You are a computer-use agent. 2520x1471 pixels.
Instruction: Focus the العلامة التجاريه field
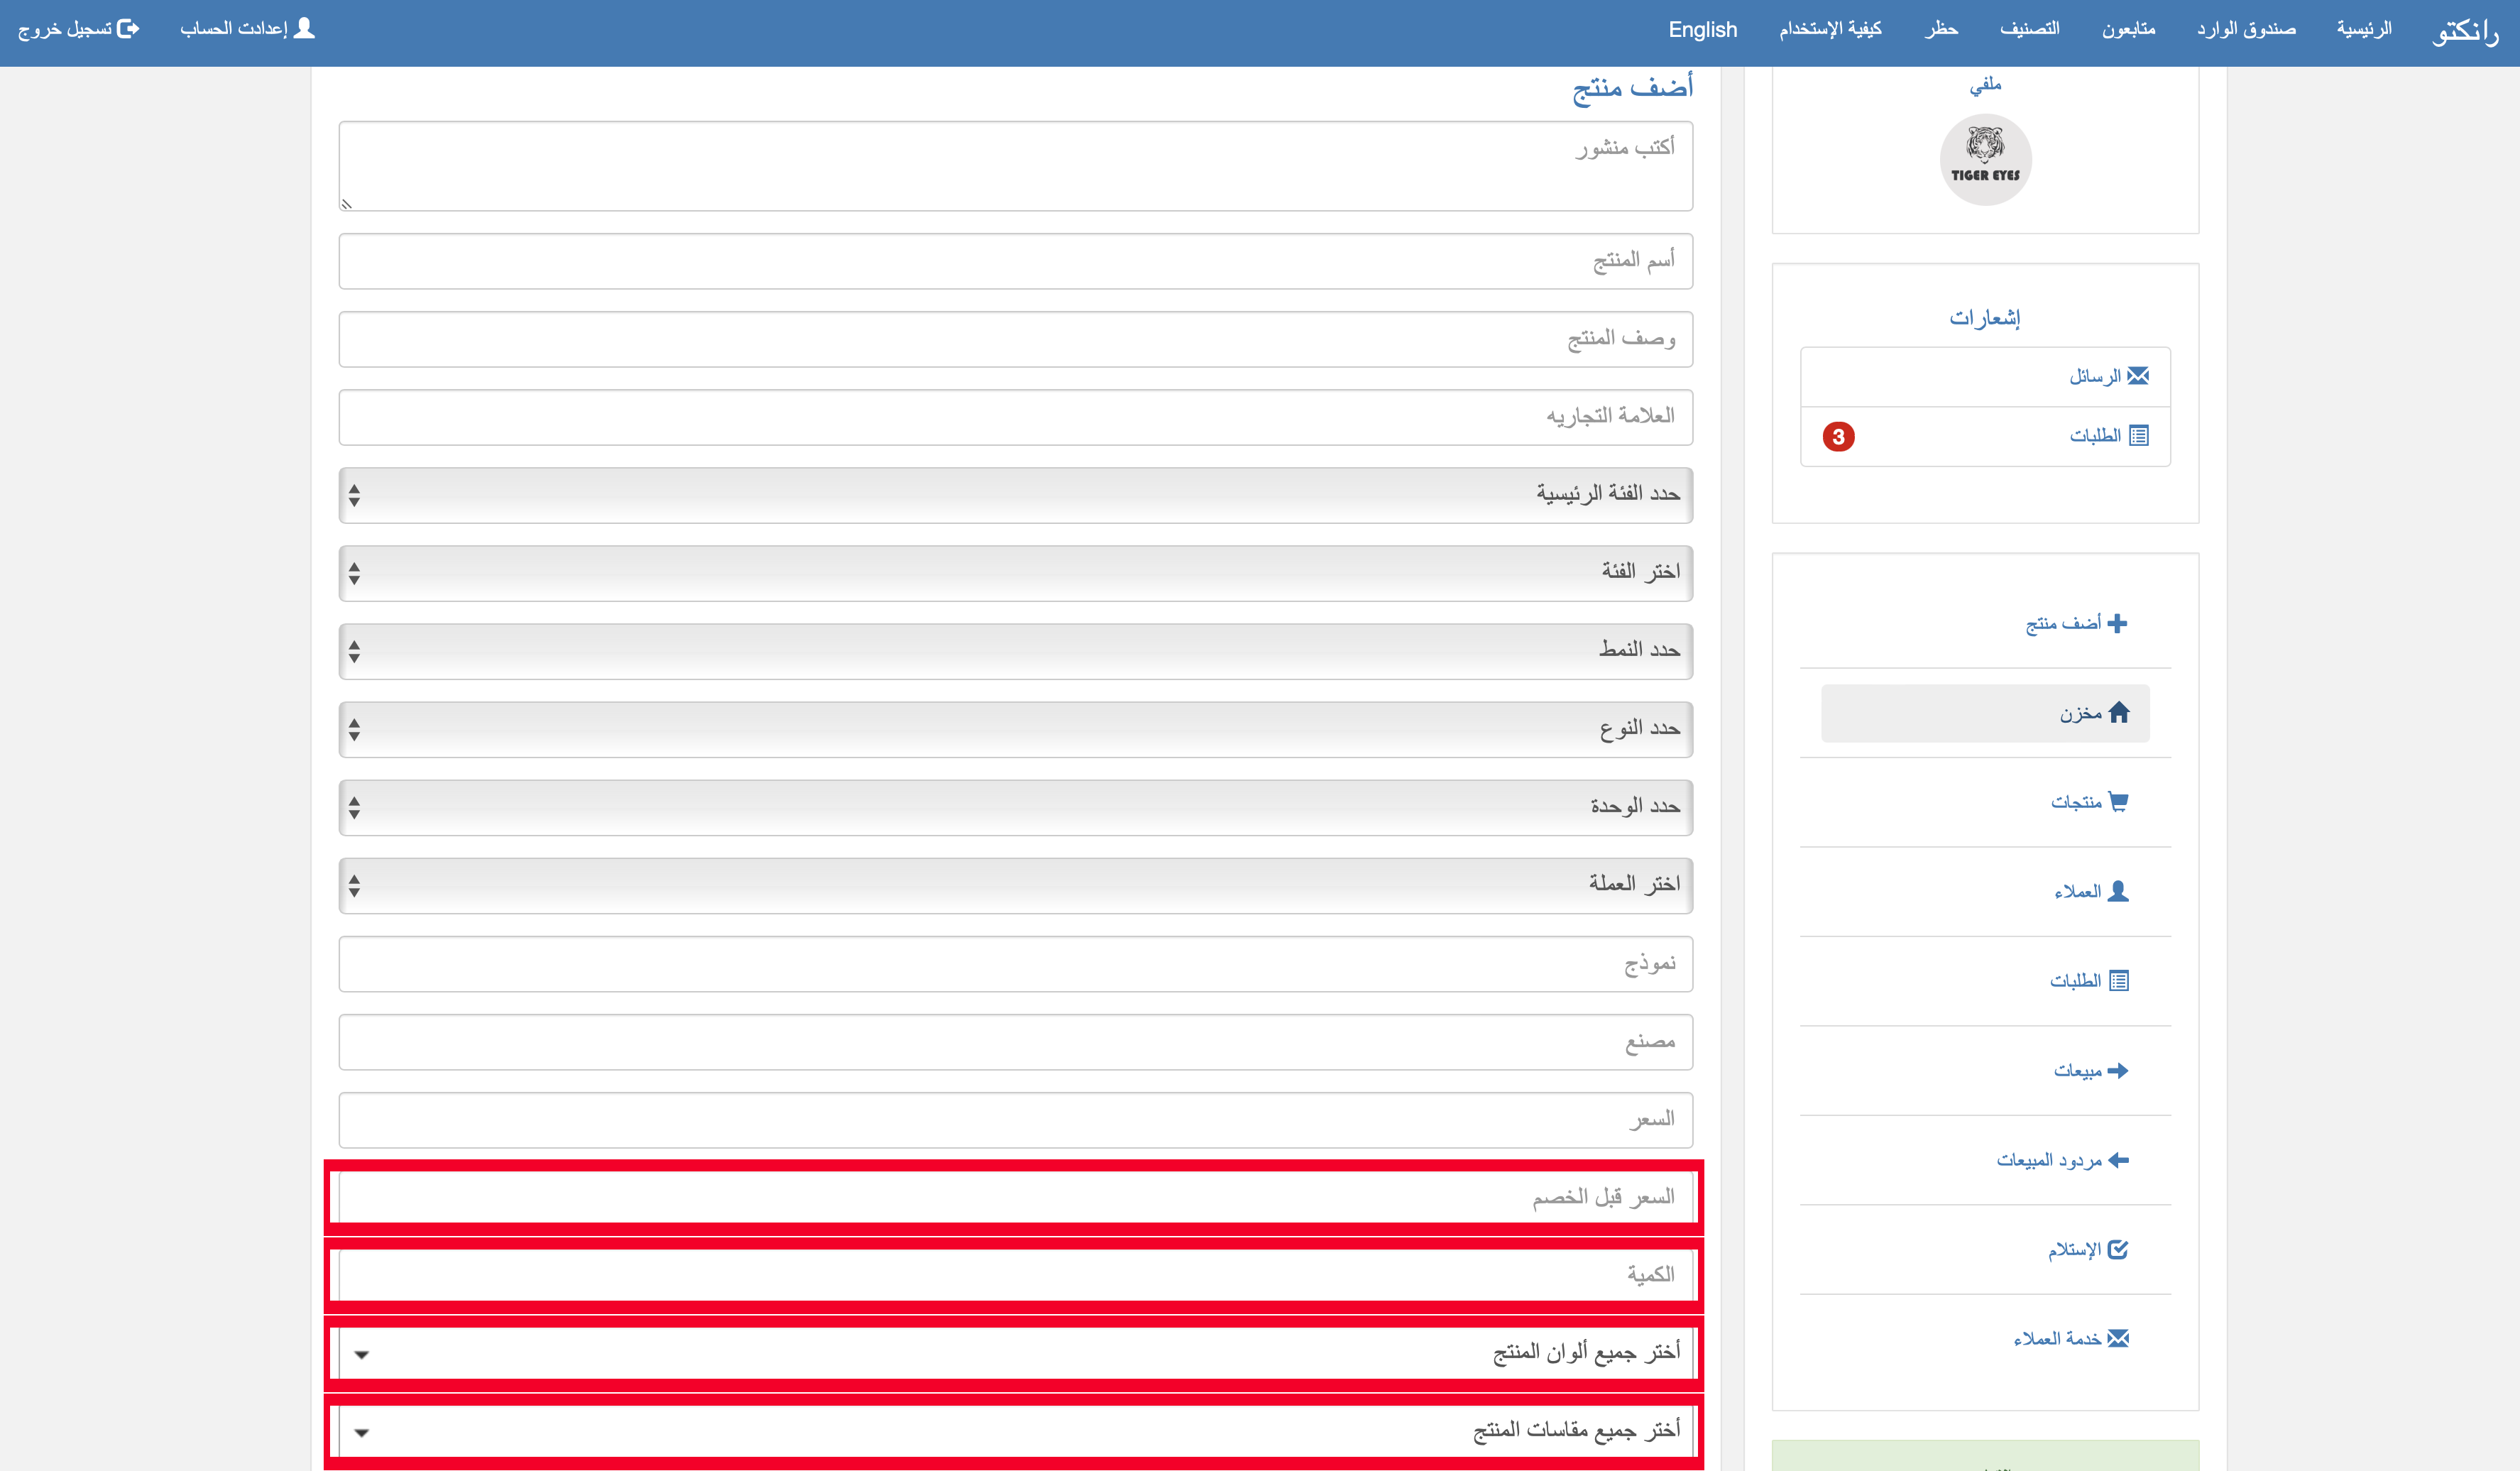pyautogui.click(x=1016, y=417)
